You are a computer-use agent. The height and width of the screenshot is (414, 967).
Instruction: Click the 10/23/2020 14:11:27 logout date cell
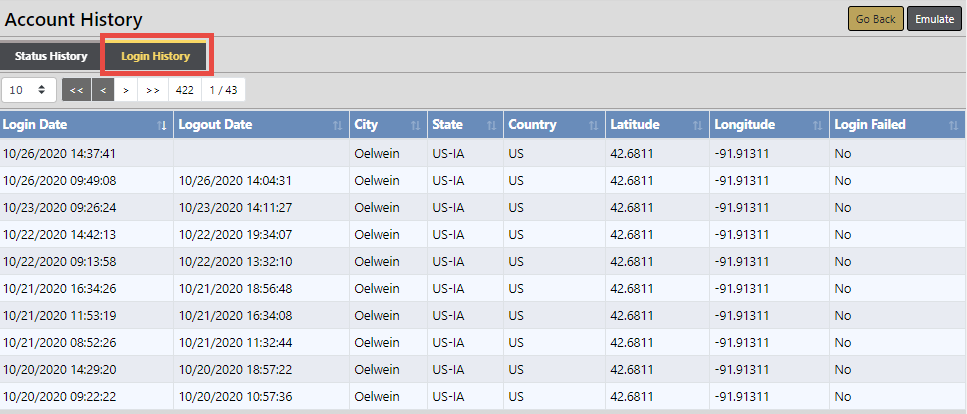(235, 208)
